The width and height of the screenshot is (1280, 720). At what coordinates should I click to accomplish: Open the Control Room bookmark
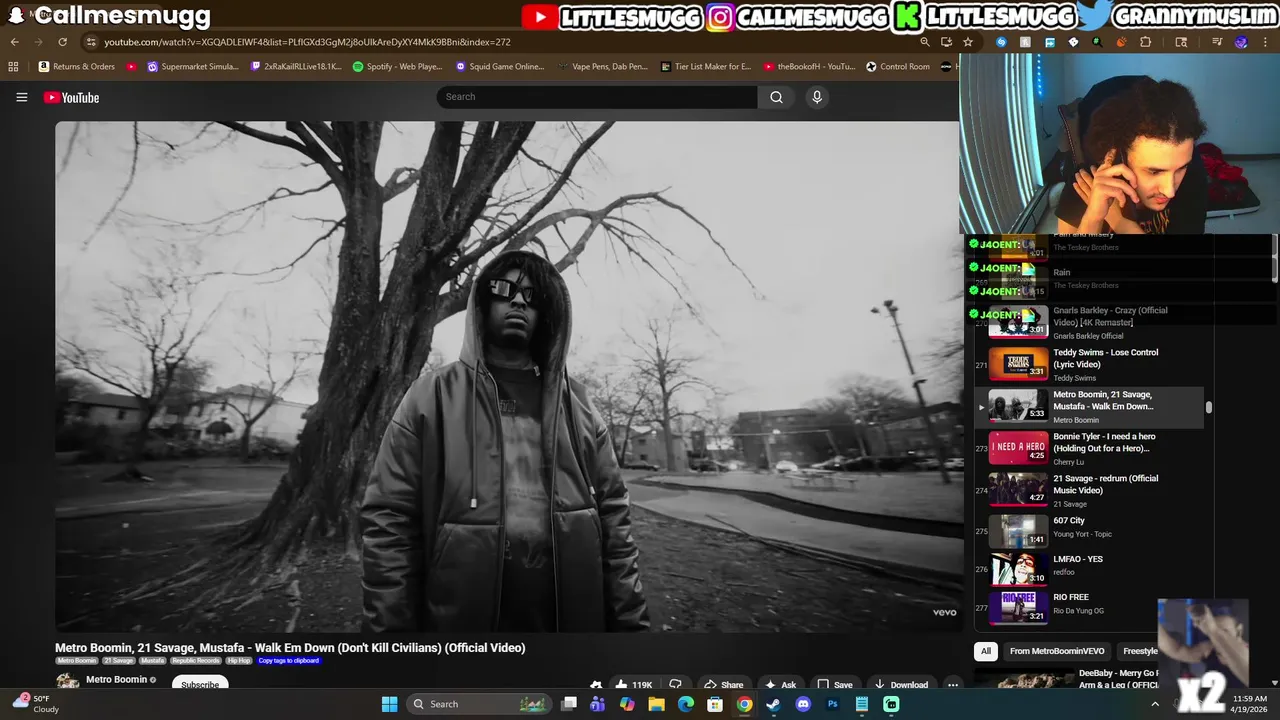(x=898, y=67)
